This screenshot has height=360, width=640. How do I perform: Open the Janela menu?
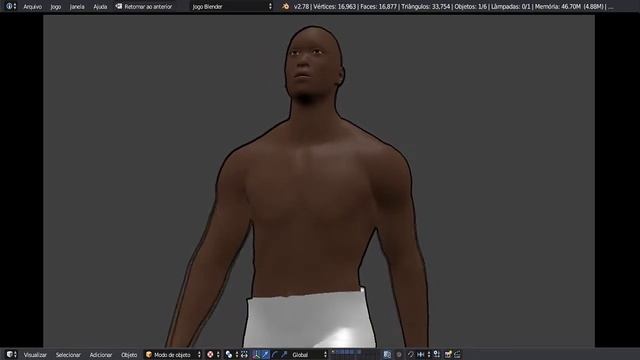click(x=77, y=7)
